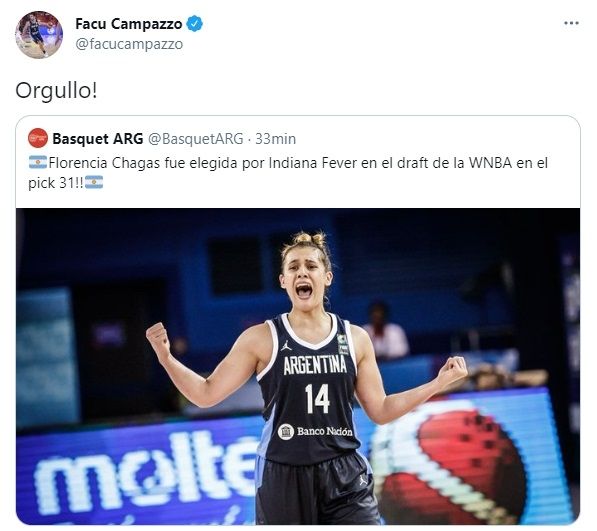The width and height of the screenshot is (597, 531).
Task: Click the 33min timestamp
Action: tap(275, 139)
